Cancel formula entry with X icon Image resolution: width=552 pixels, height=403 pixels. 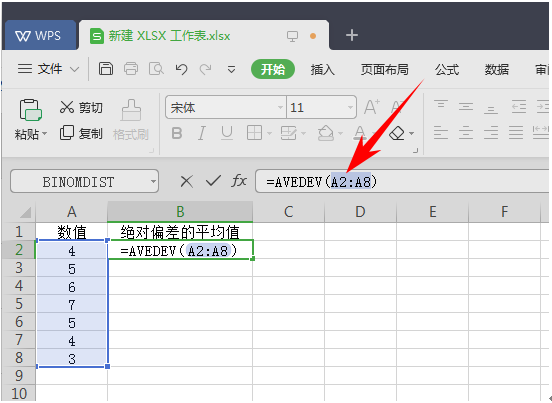(x=186, y=182)
